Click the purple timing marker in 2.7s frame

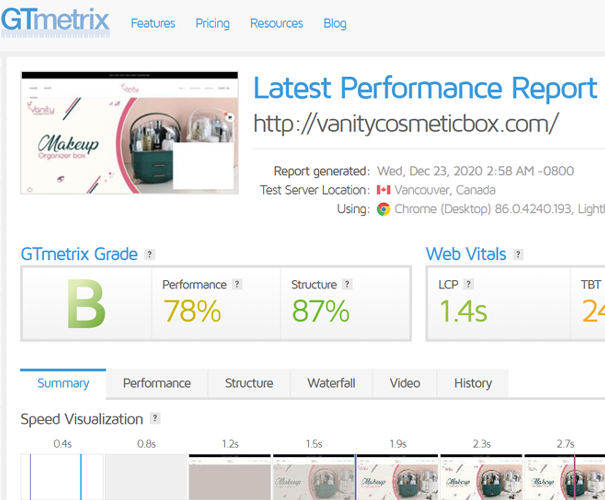pos(575,477)
